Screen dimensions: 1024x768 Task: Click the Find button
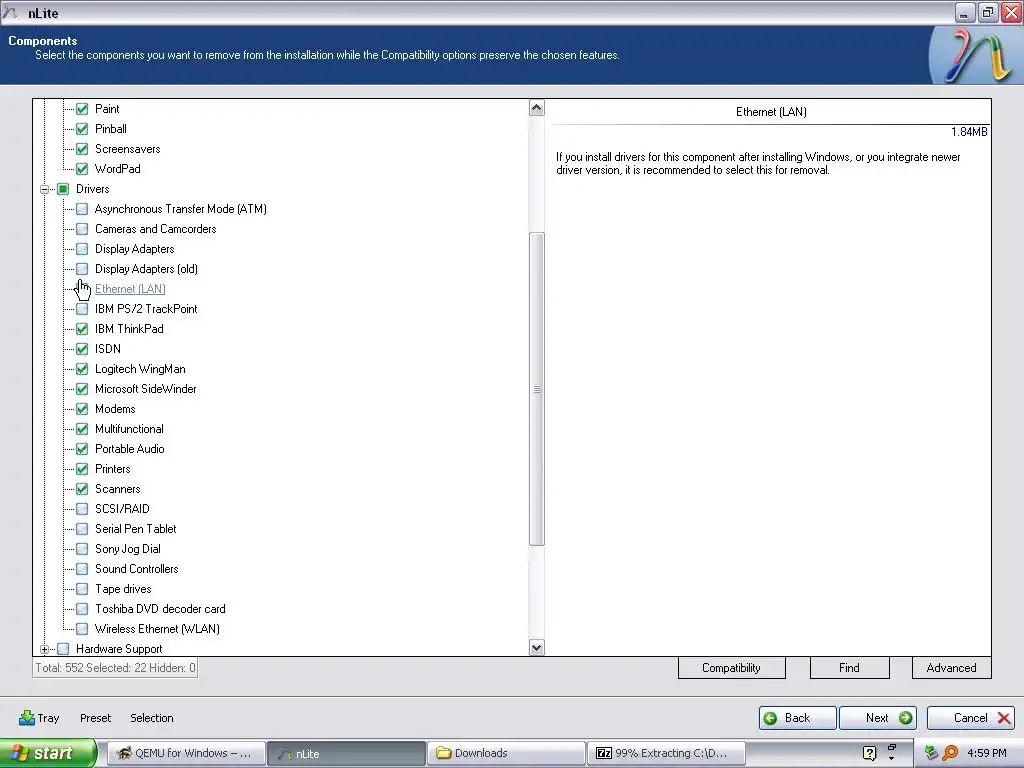849,667
